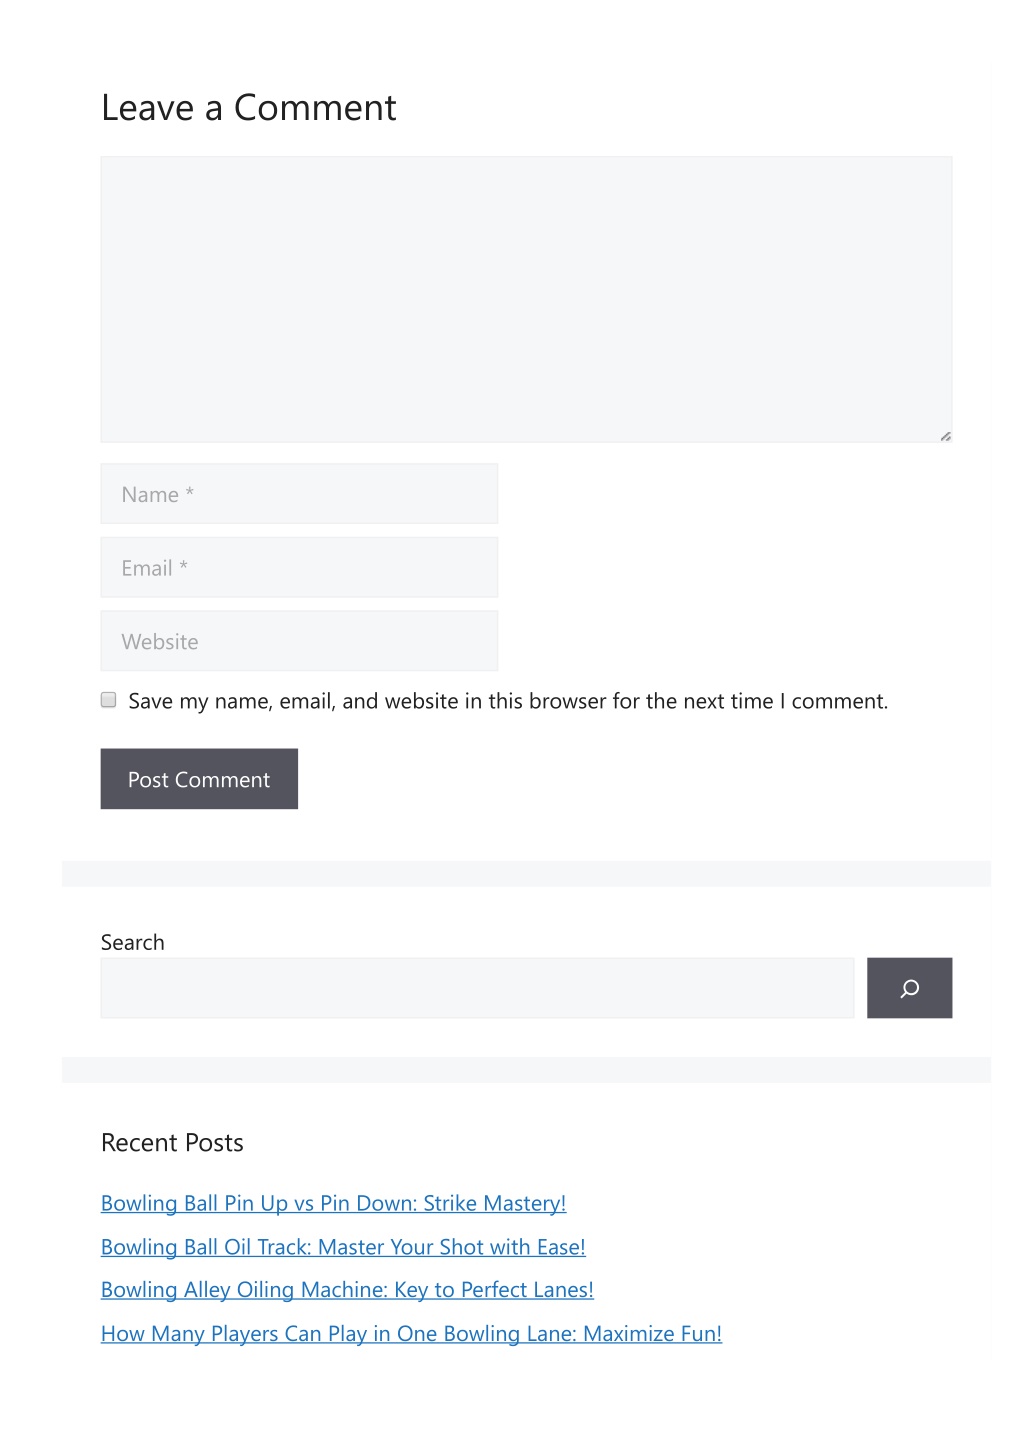Click the gray divider band above Recent Posts
This screenshot has width=1024, height=1449.
526,1069
